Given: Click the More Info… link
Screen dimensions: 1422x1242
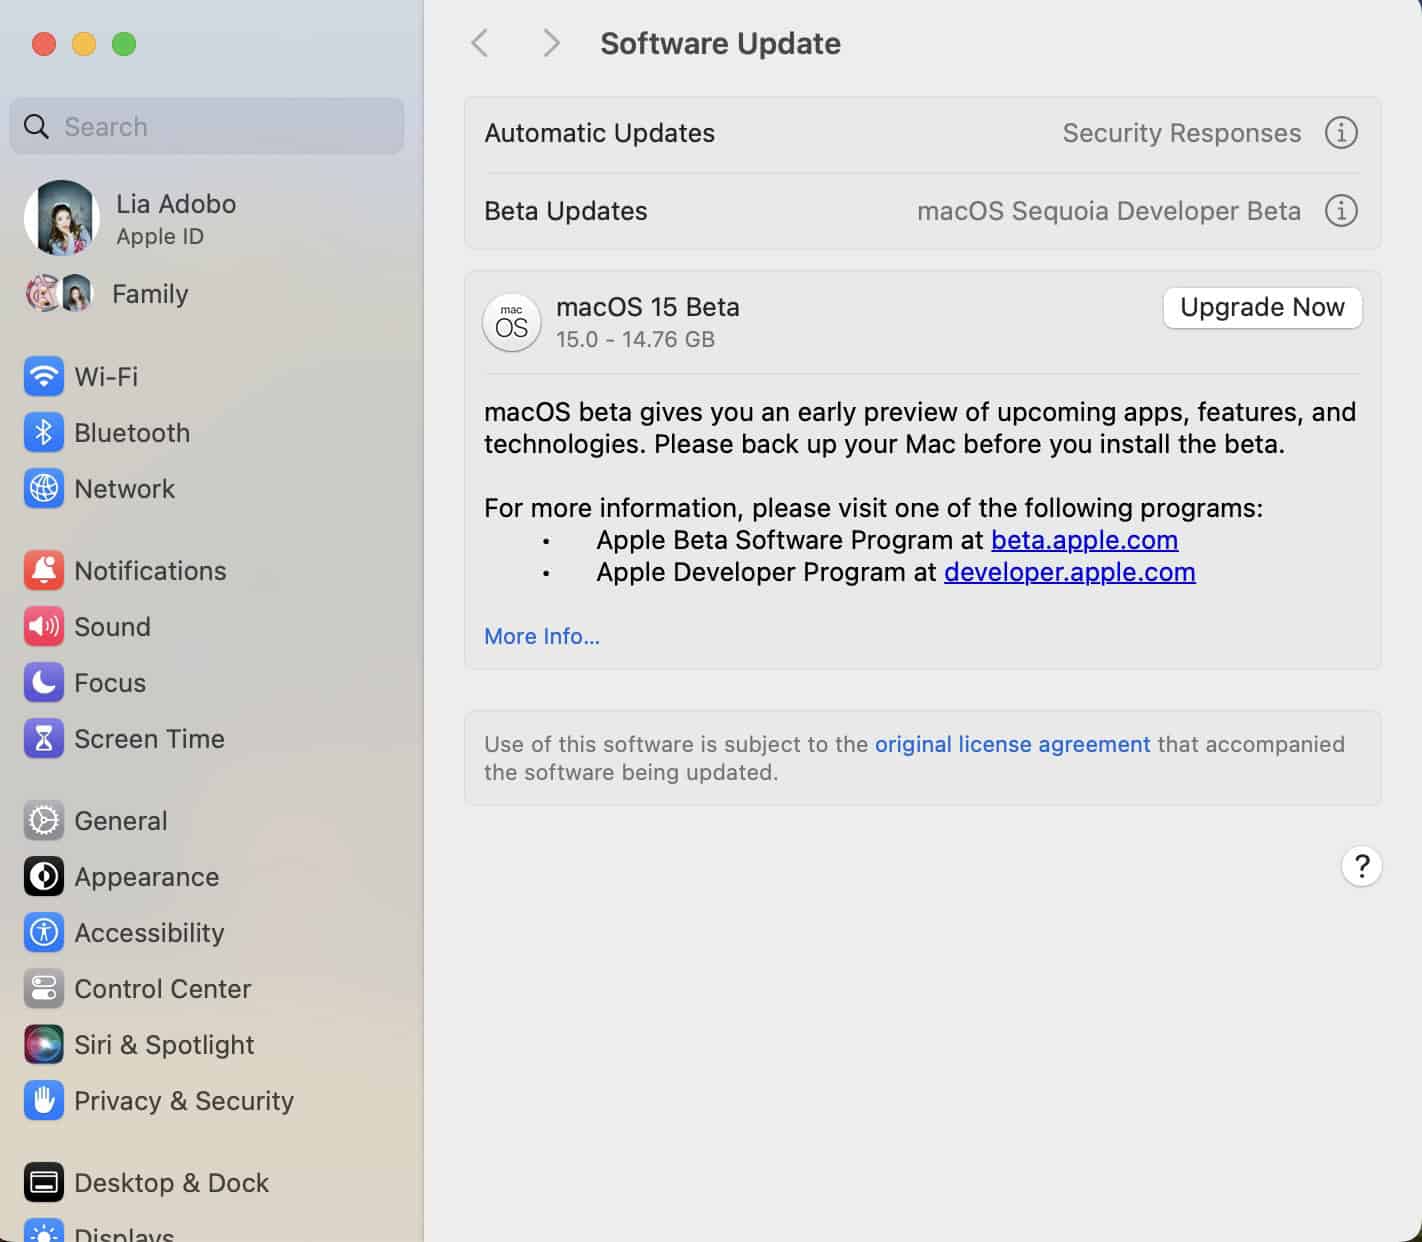Looking at the screenshot, I should (542, 636).
